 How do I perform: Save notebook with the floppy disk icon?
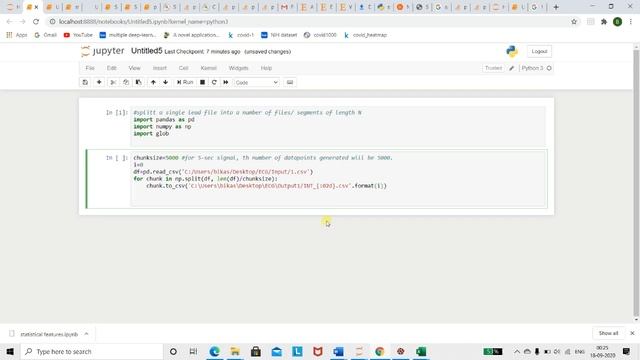[85, 82]
